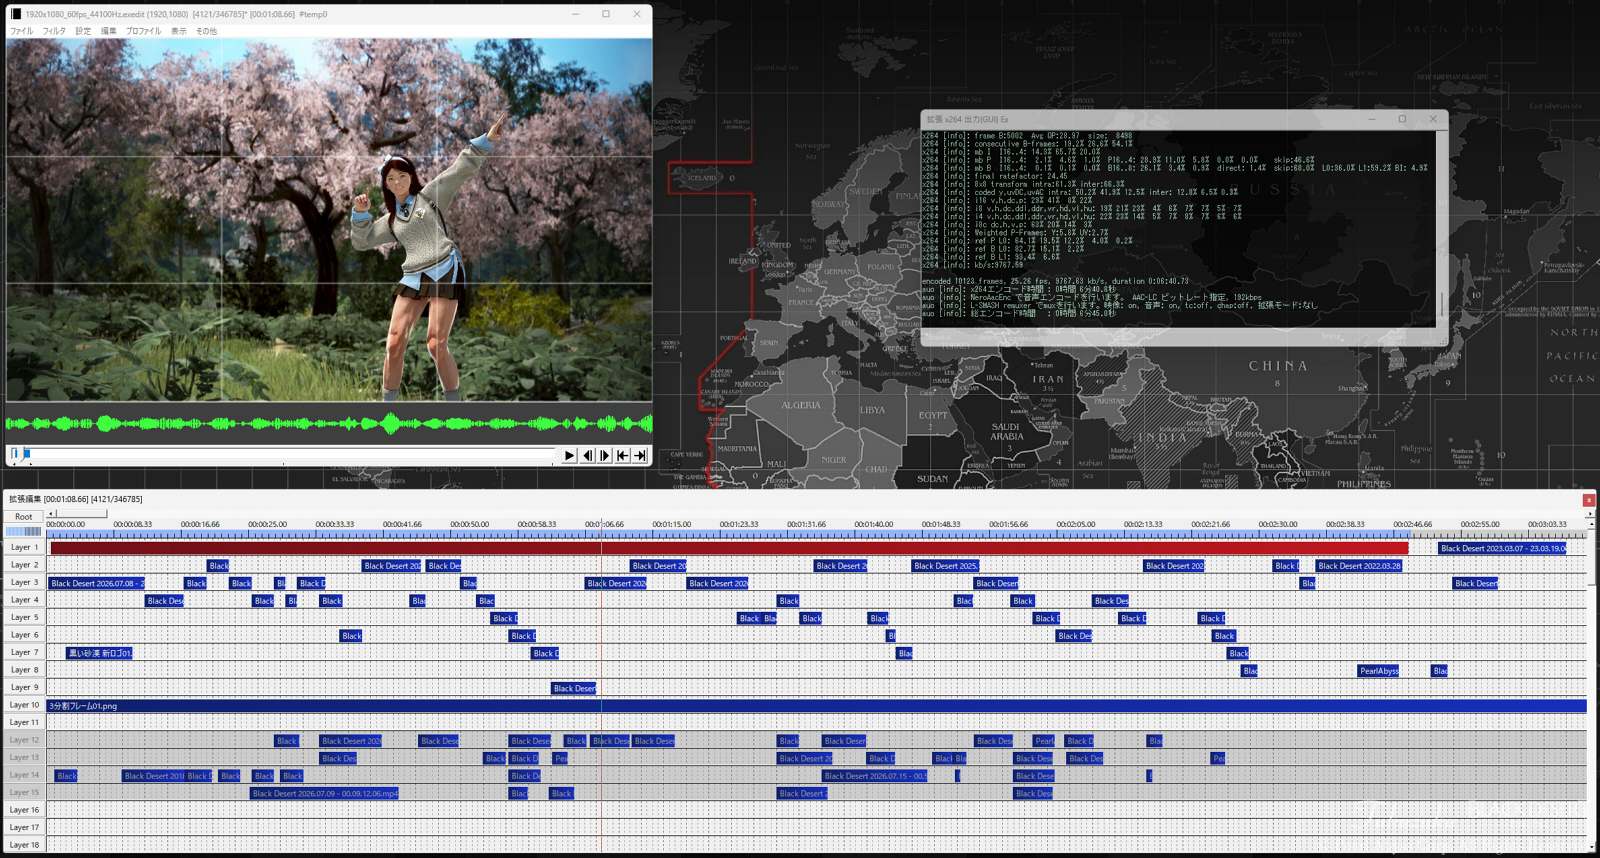1600x858 pixels.
Task: Jump to the last frame
Action: coord(641,455)
